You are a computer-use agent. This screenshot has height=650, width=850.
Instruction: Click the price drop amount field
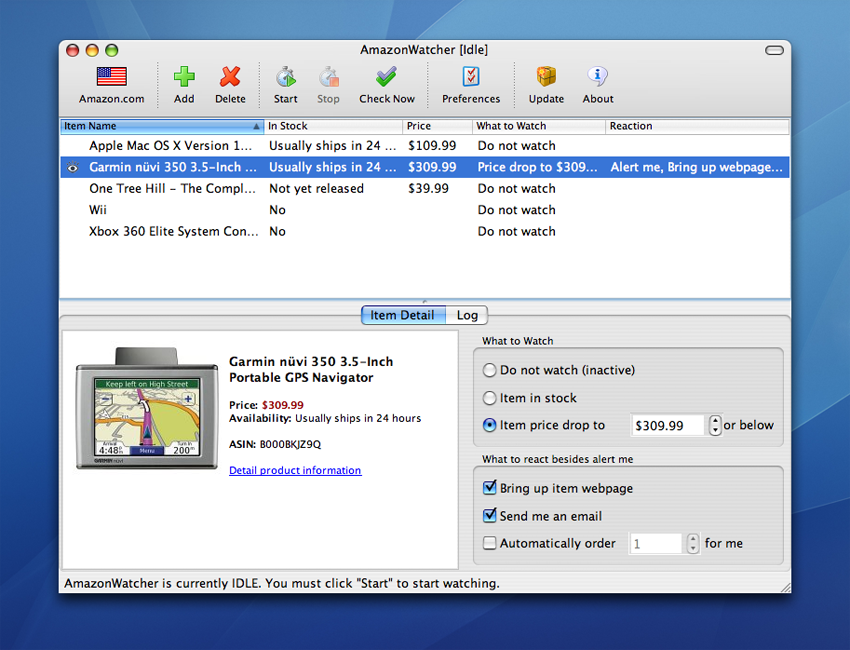(668, 426)
